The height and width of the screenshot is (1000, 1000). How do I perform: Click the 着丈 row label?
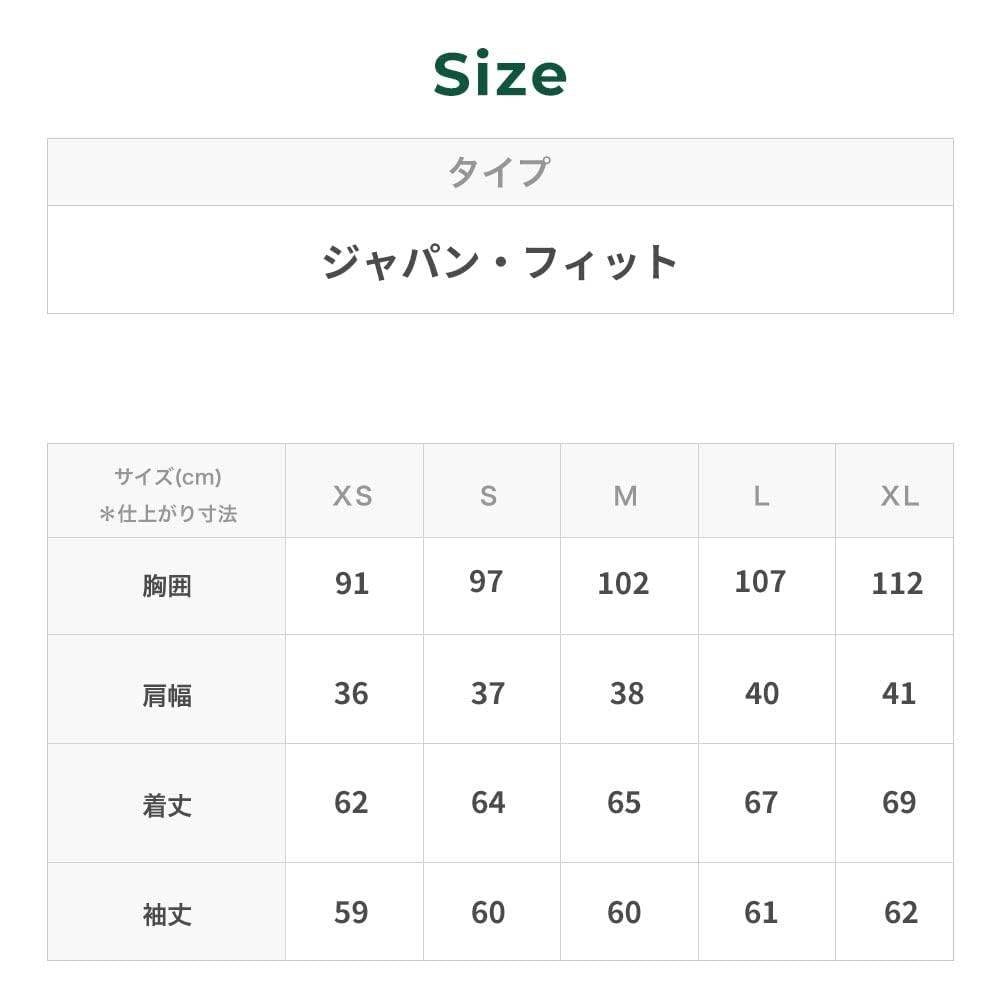[x=167, y=805]
